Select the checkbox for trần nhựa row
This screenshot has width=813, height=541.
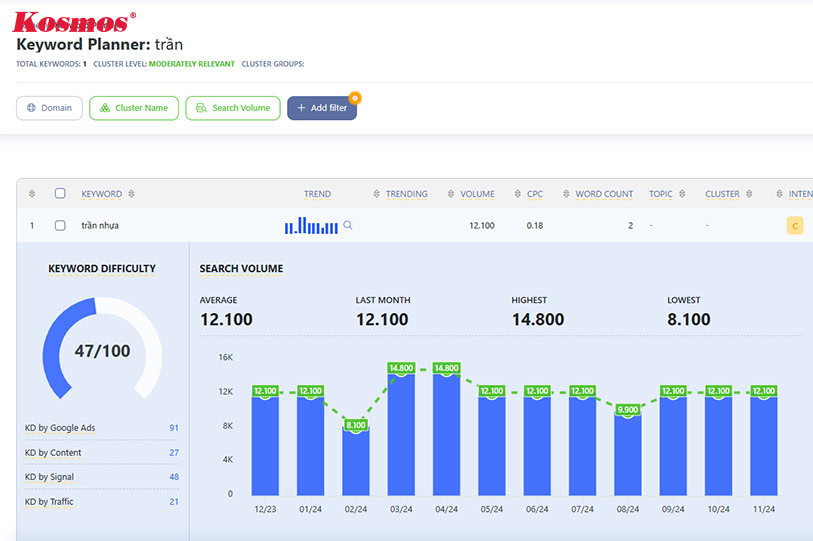(x=60, y=225)
